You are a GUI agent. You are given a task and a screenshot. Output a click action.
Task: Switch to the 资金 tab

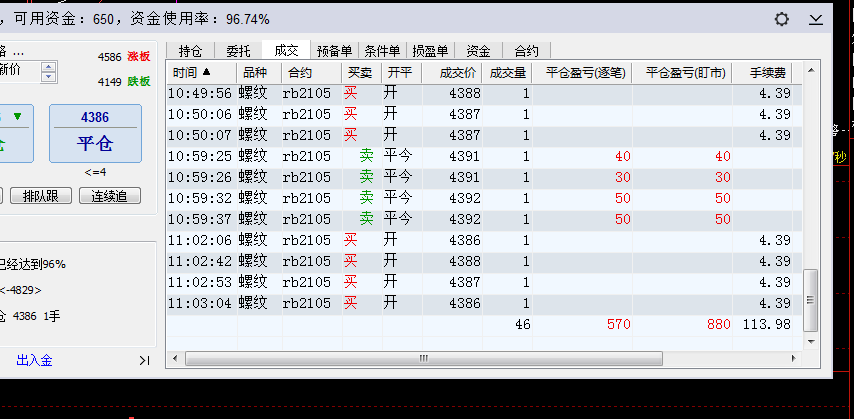(478, 51)
